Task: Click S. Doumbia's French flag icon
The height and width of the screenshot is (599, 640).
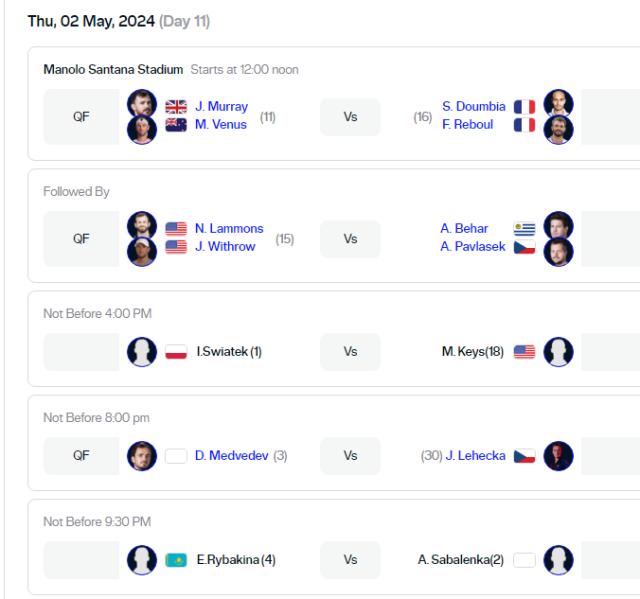Action: [x=524, y=107]
